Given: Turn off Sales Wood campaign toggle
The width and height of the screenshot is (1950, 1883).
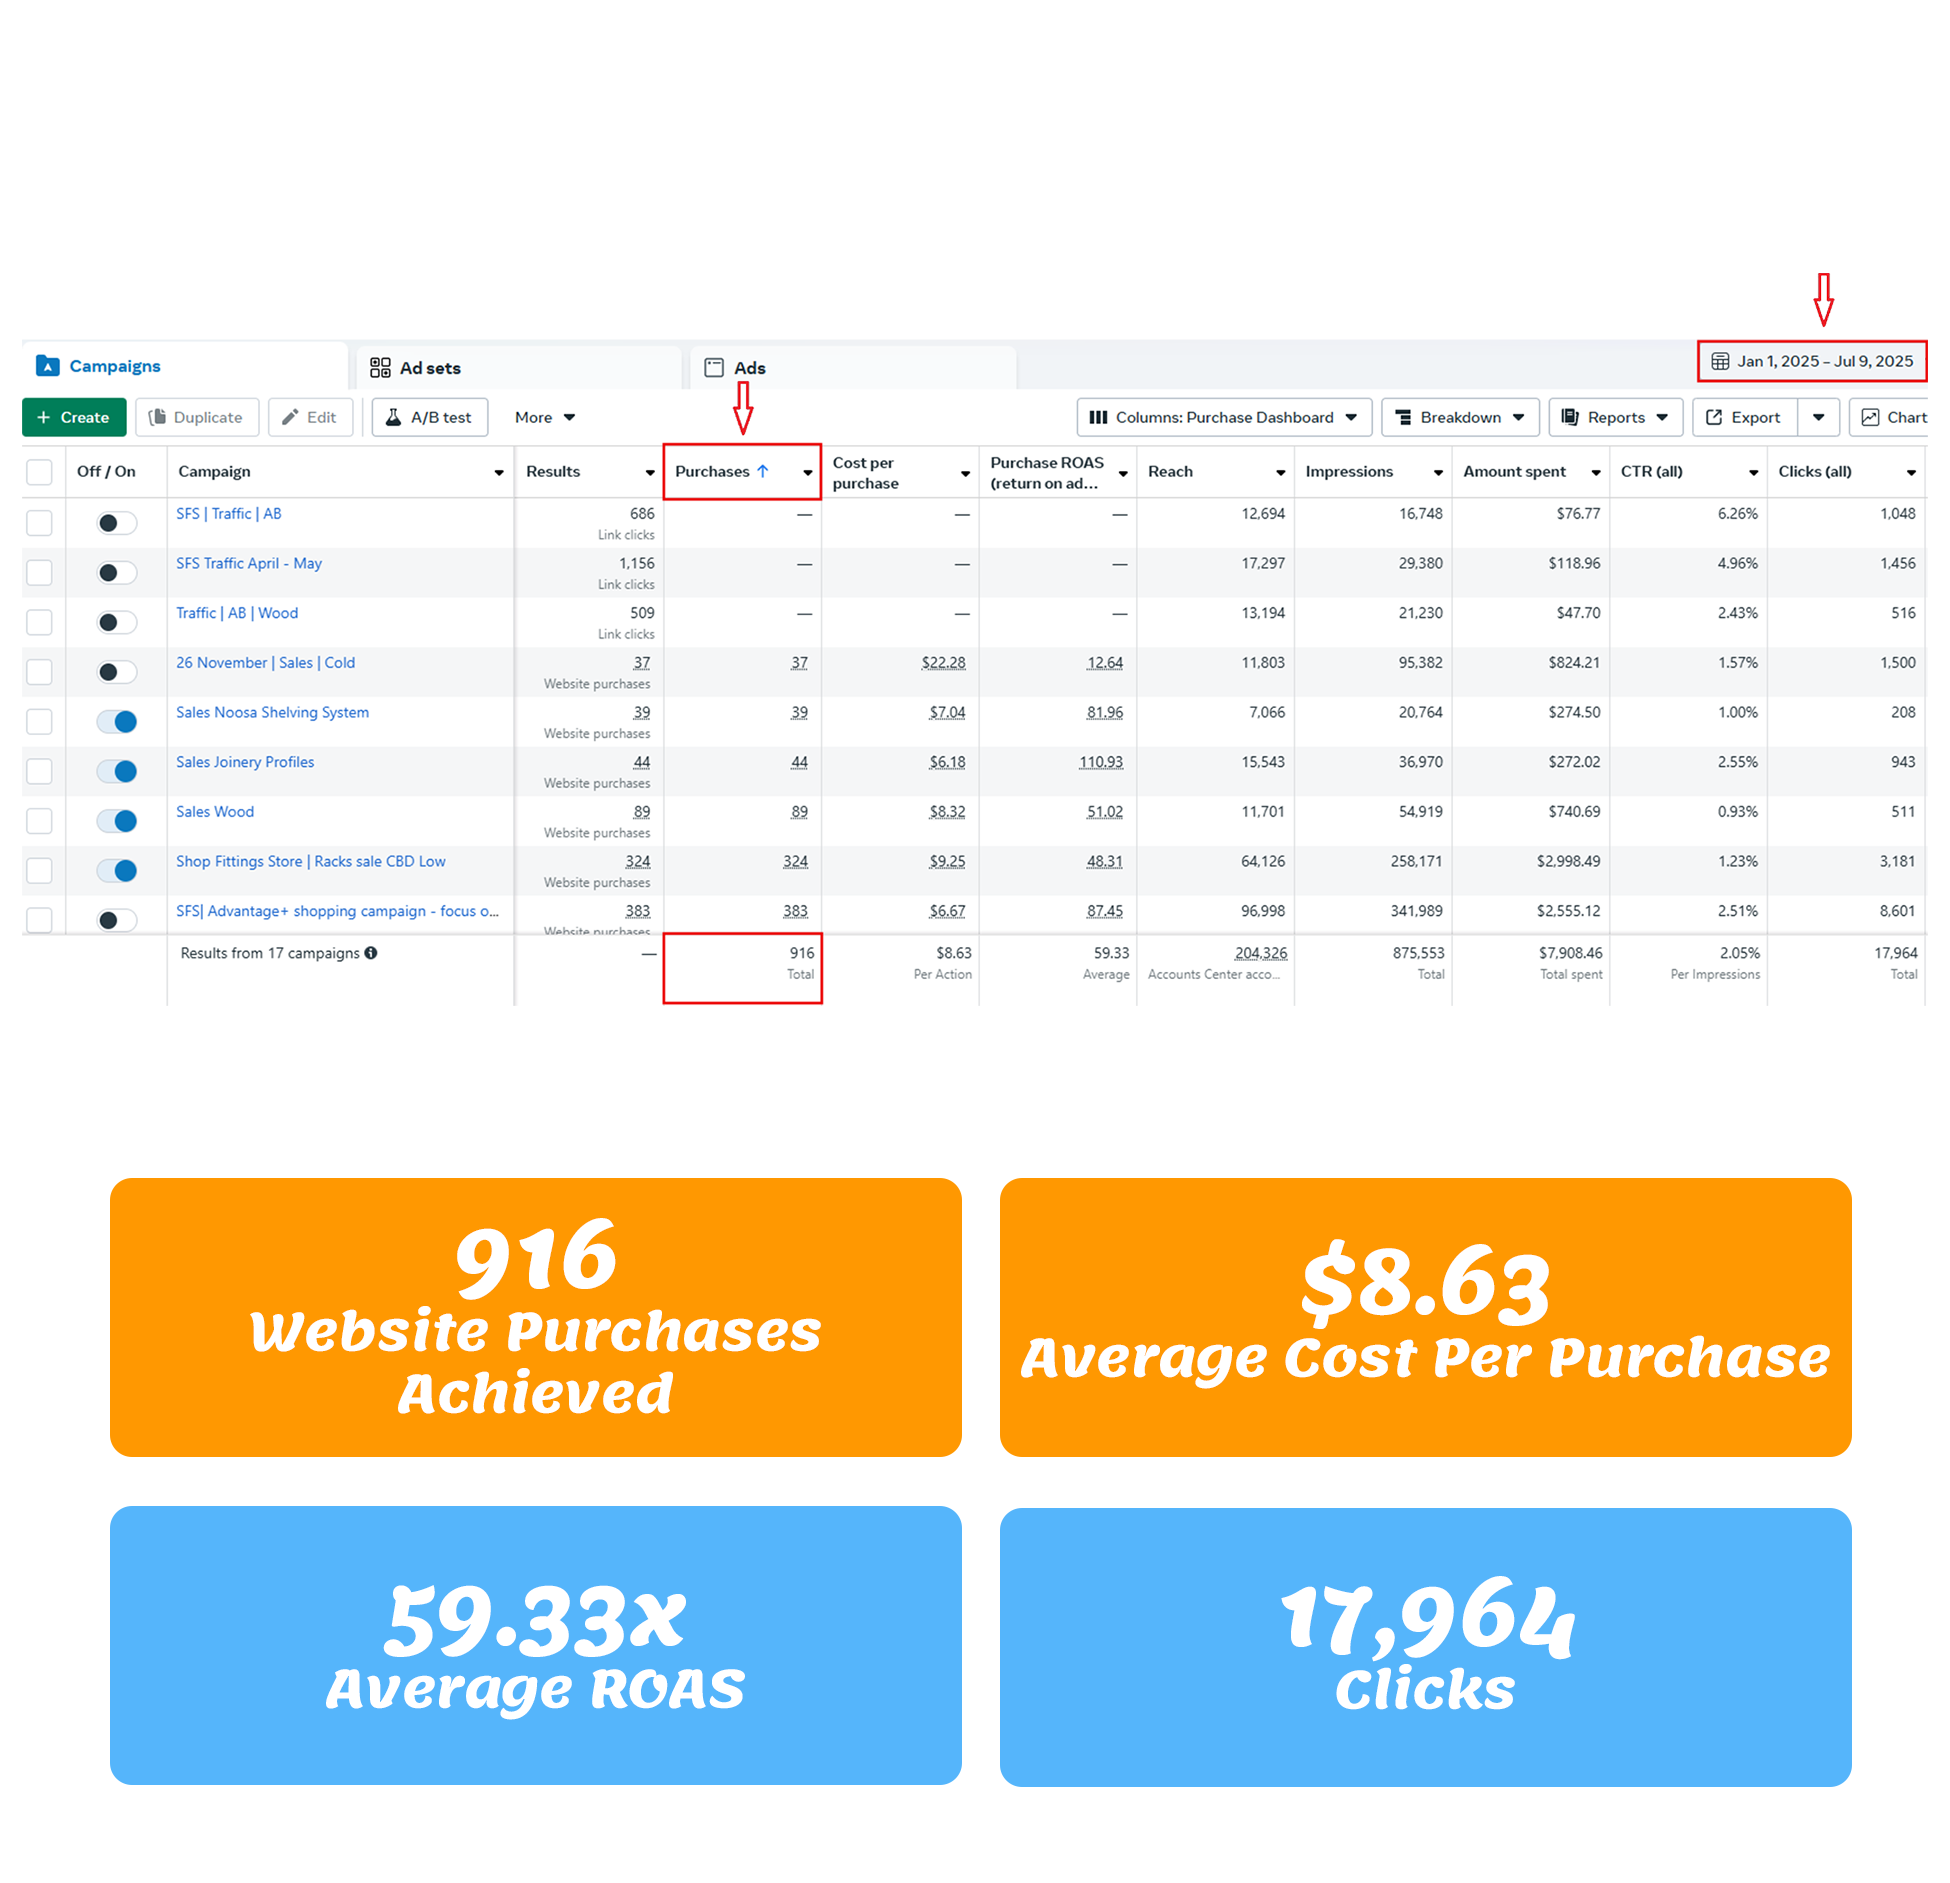Looking at the screenshot, I should point(117,820).
